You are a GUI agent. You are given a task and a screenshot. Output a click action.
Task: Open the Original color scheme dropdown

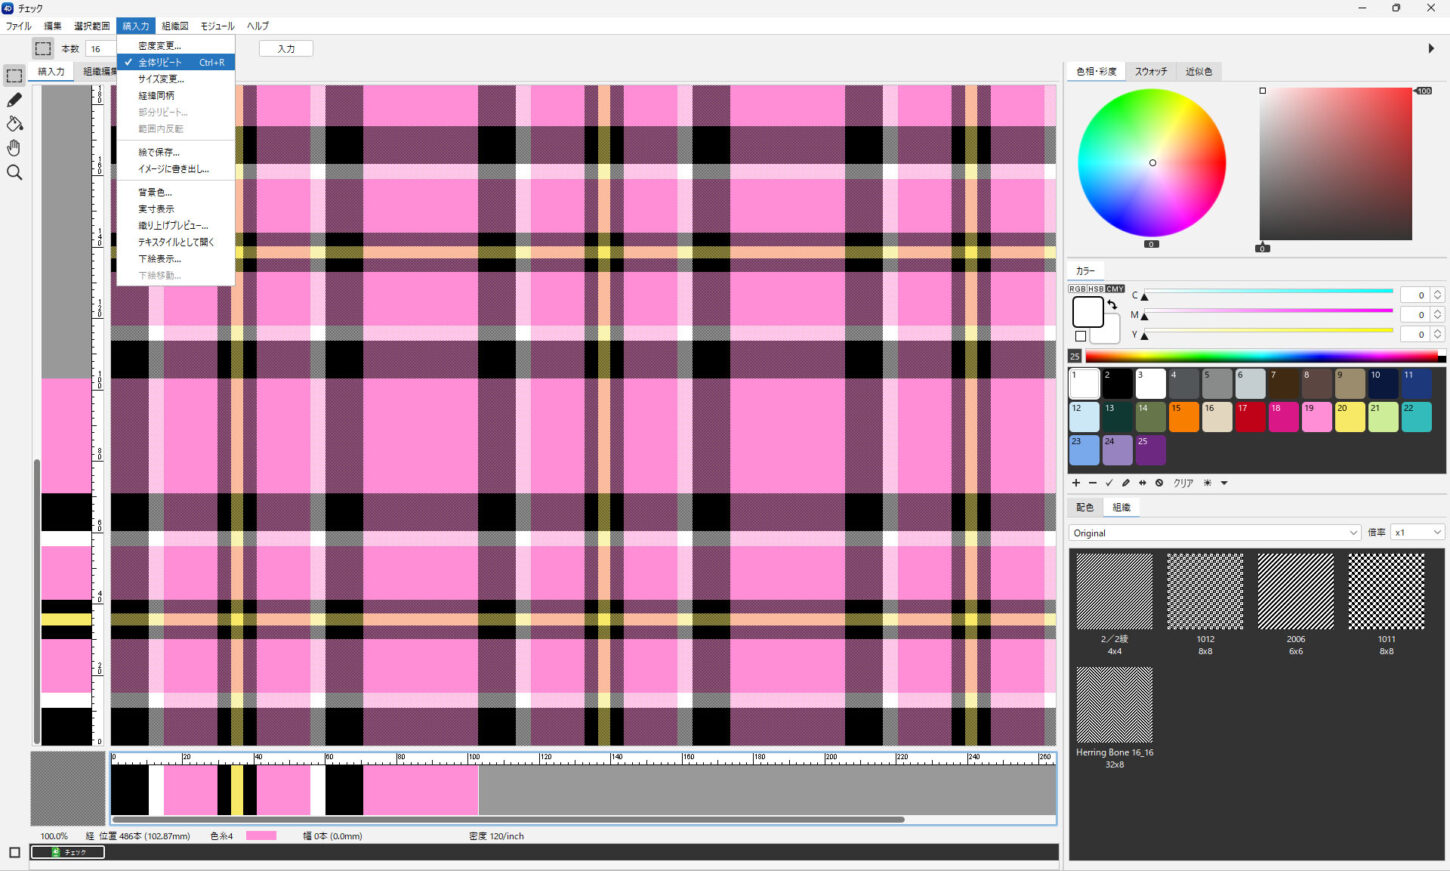1215,533
